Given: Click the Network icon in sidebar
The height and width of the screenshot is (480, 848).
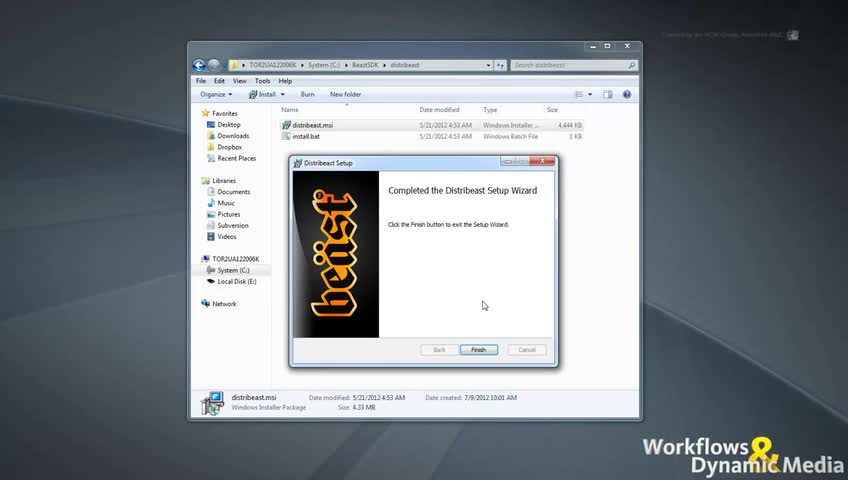Looking at the screenshot, I should pyautogui.click(x=206, y=304).
